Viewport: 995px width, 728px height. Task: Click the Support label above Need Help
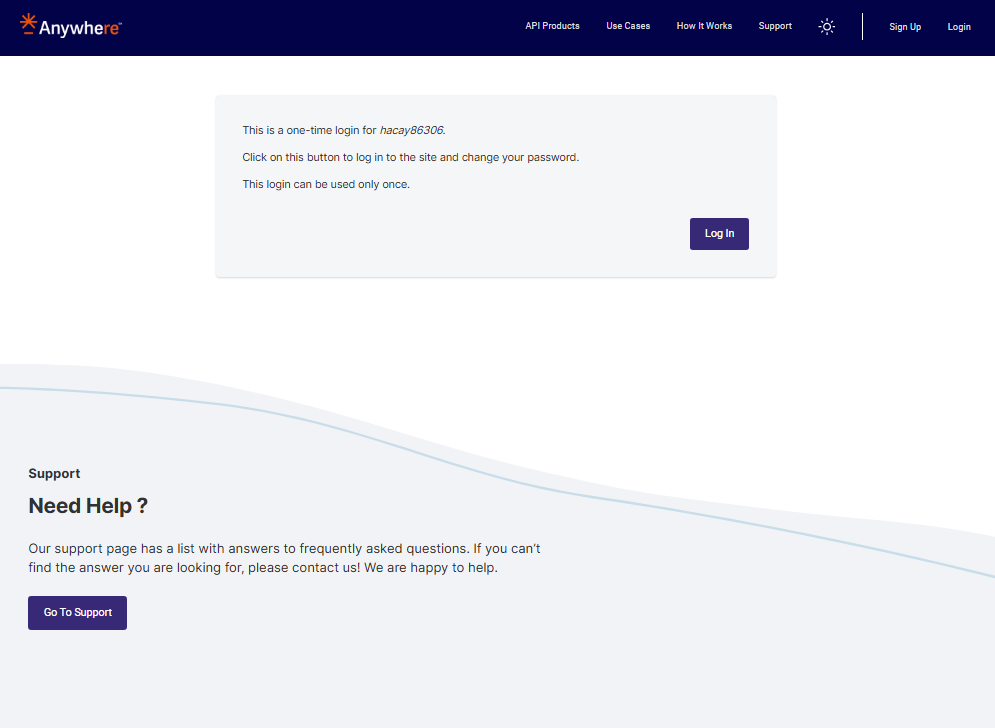(54, 474)
